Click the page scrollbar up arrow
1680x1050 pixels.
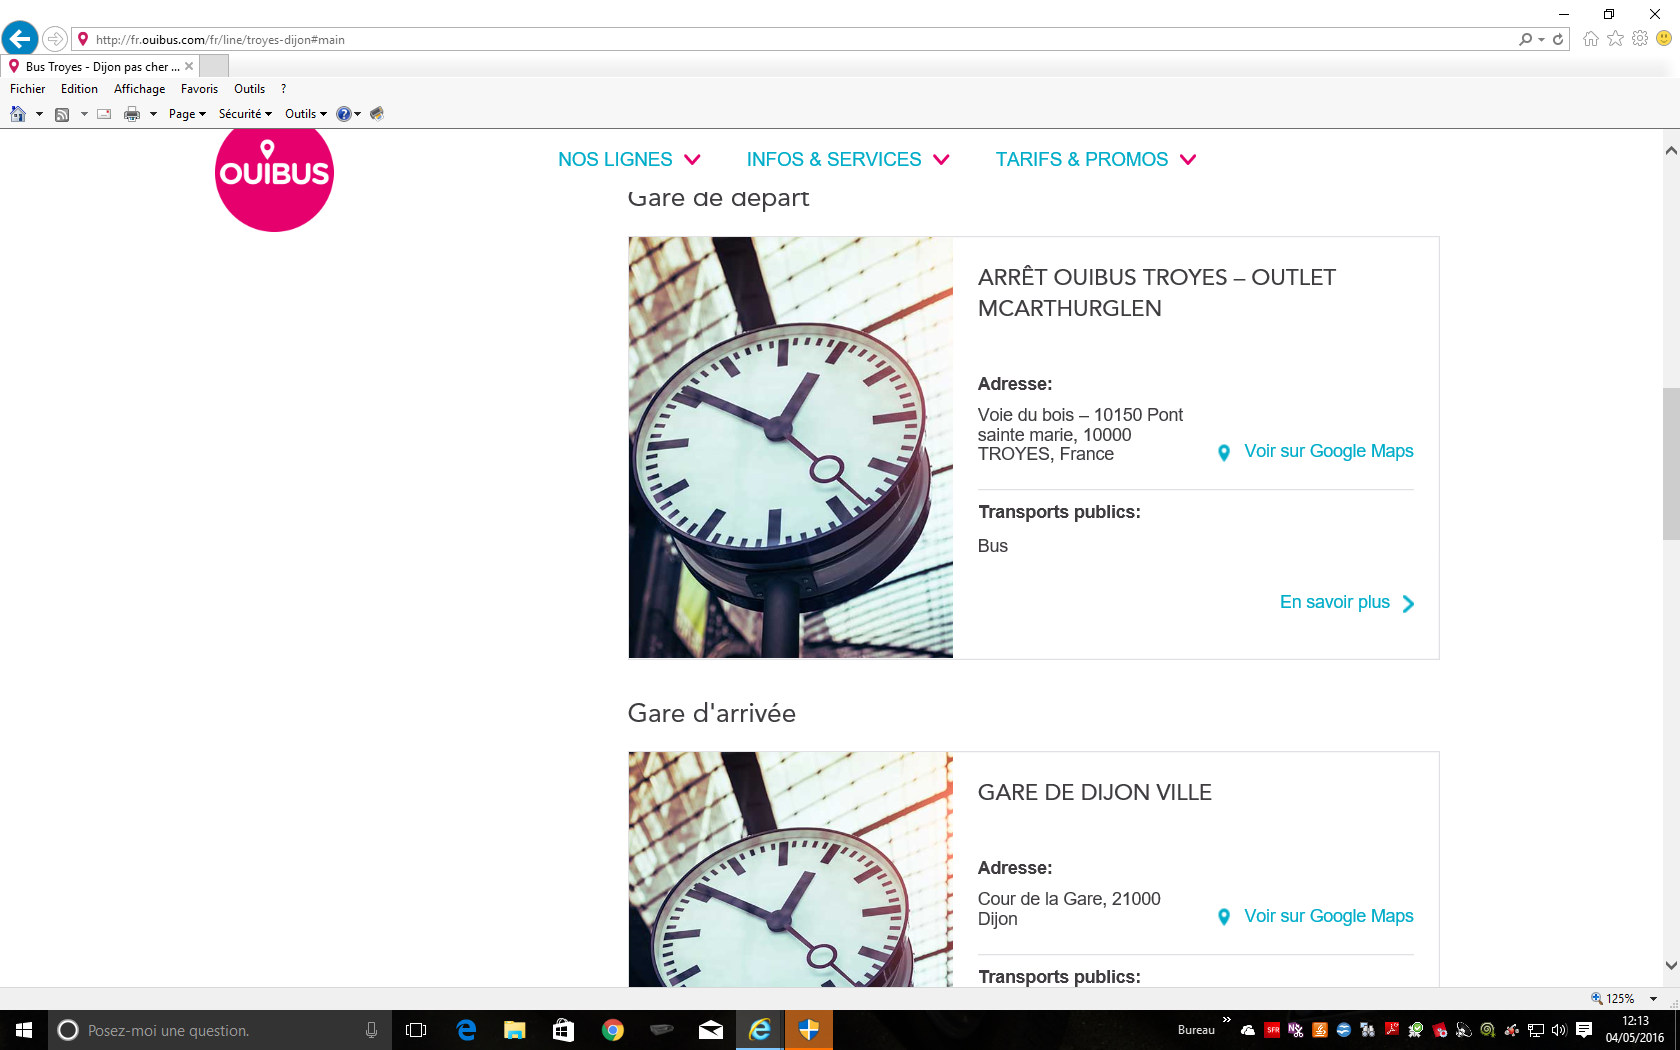click(1671, 151)
